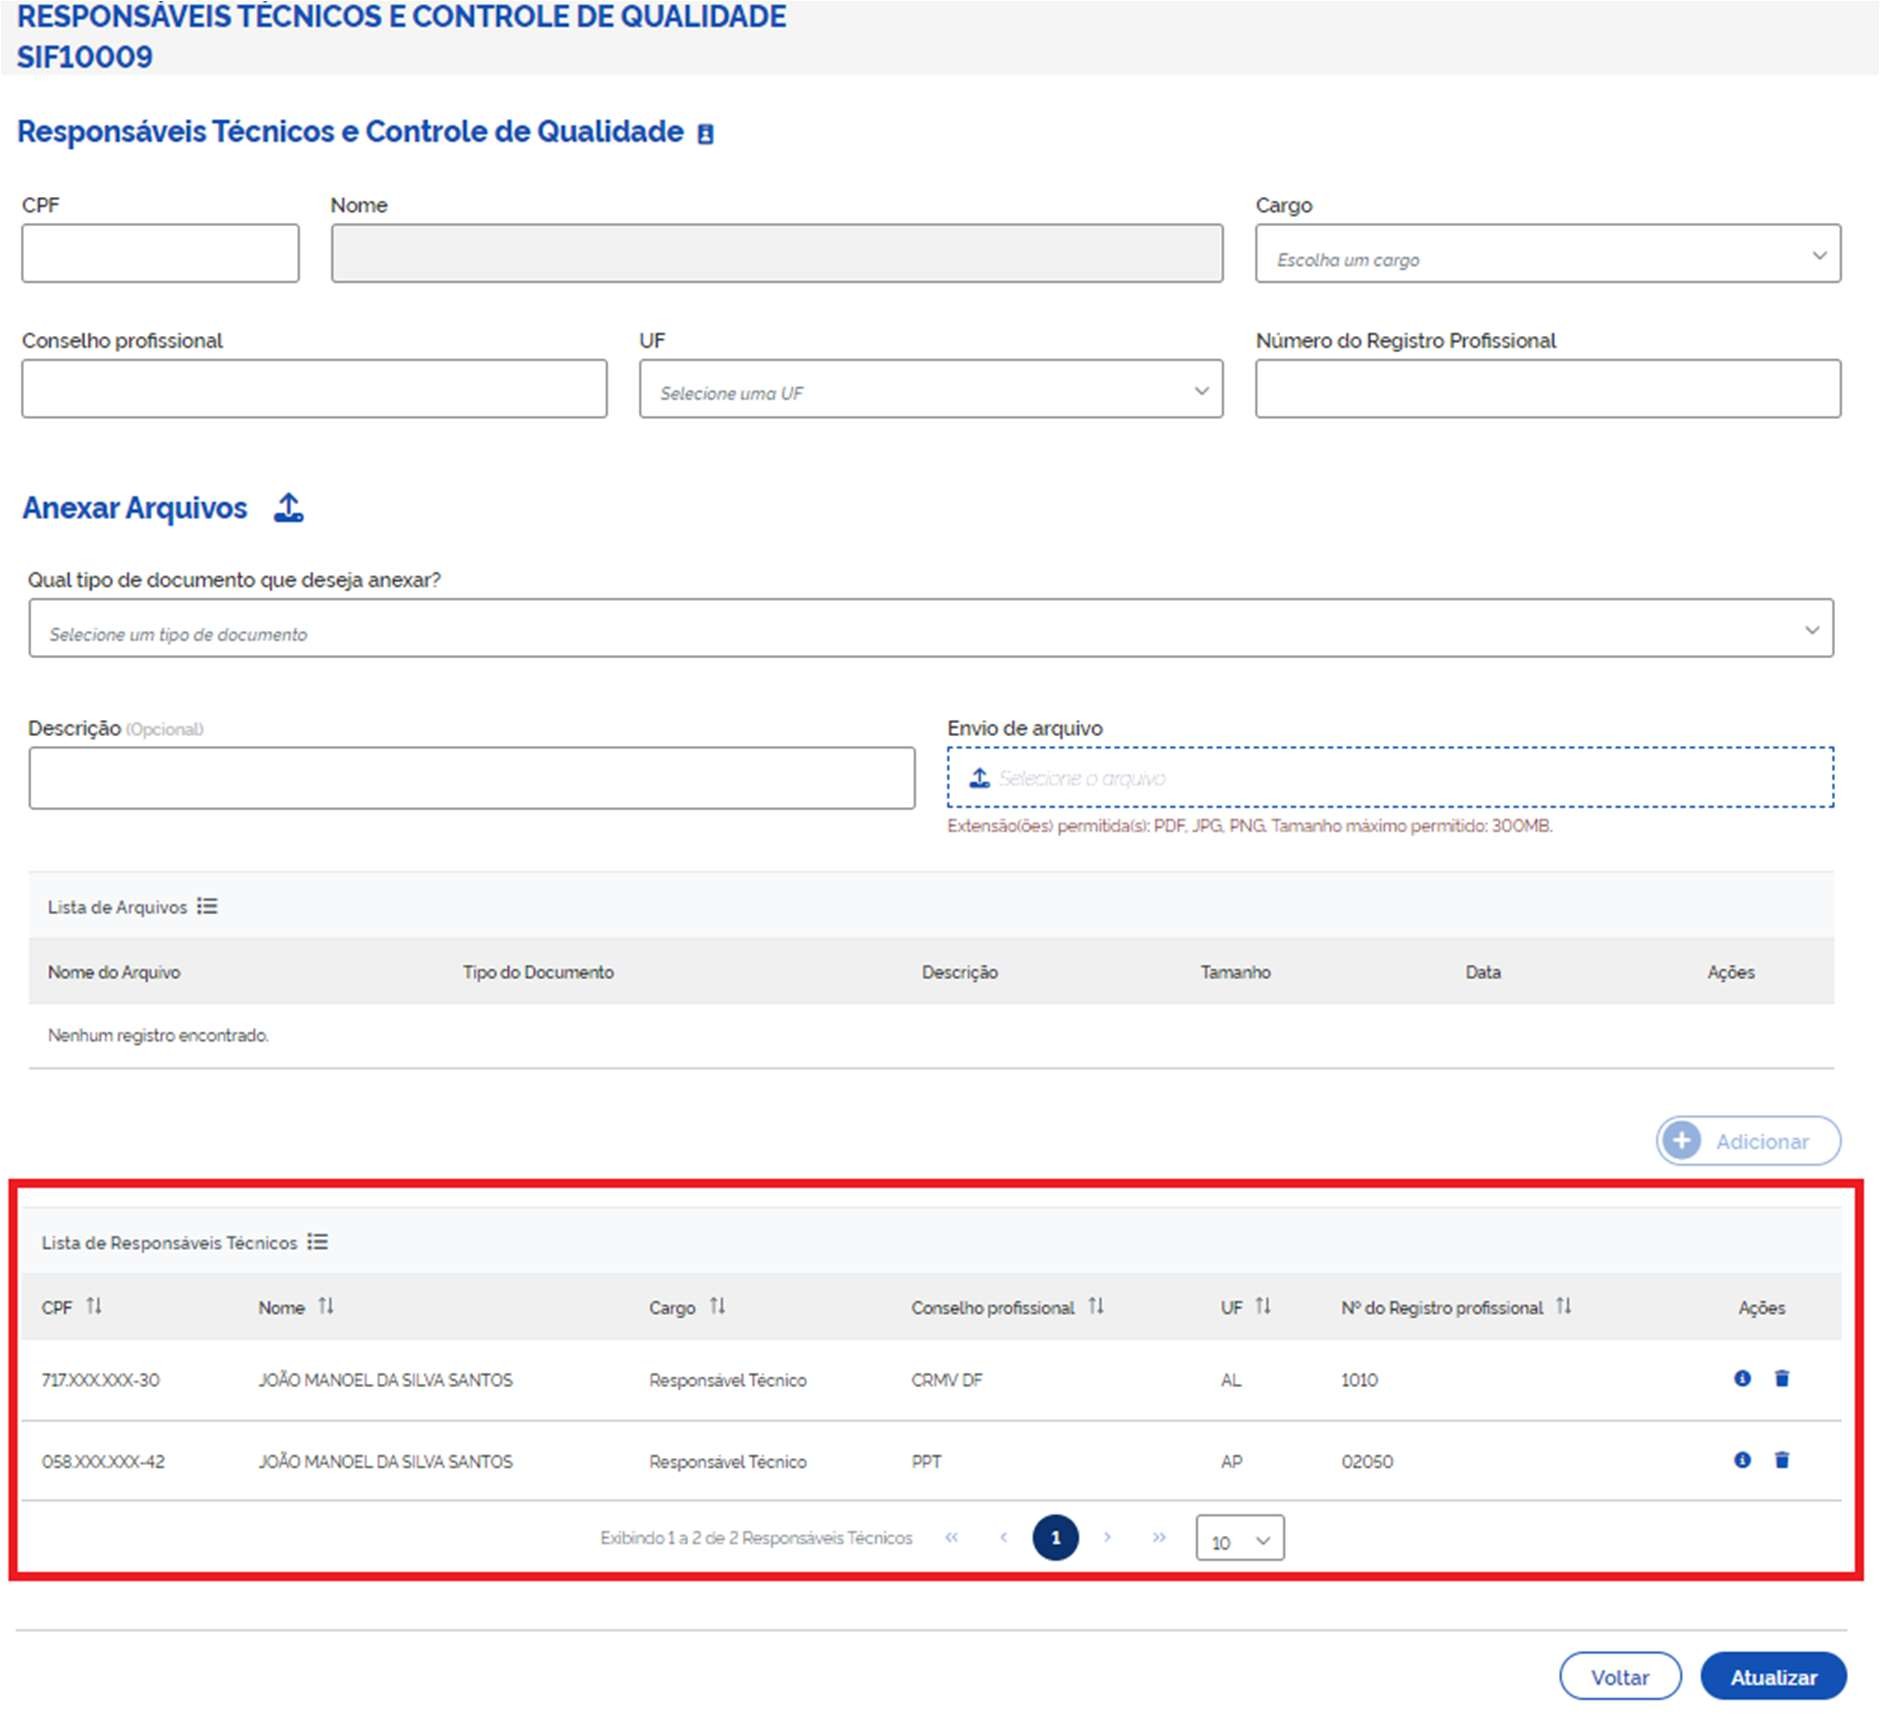1880x1727 pixels.
Task: Sort list by UF column
Action: (x=1263, y=1306)
